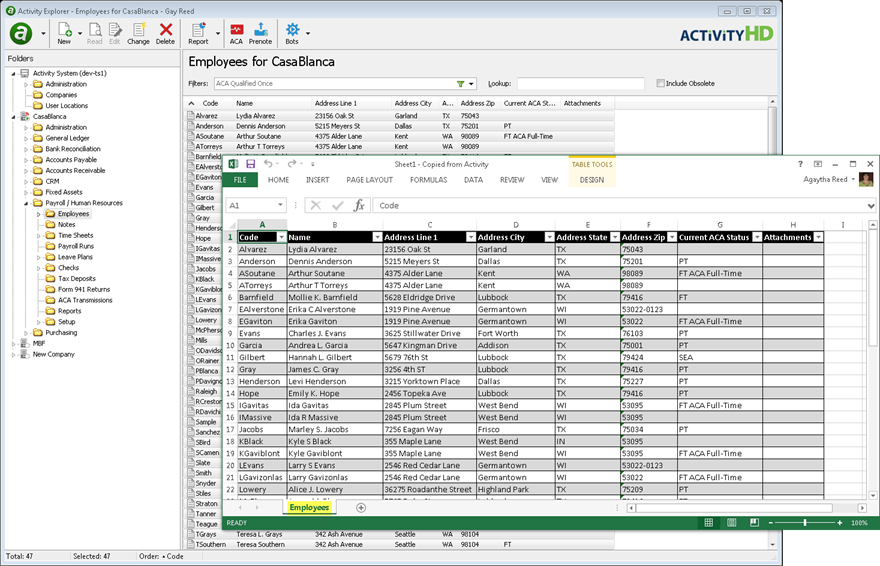Click the green filter funnel icon

pos(460,84)
